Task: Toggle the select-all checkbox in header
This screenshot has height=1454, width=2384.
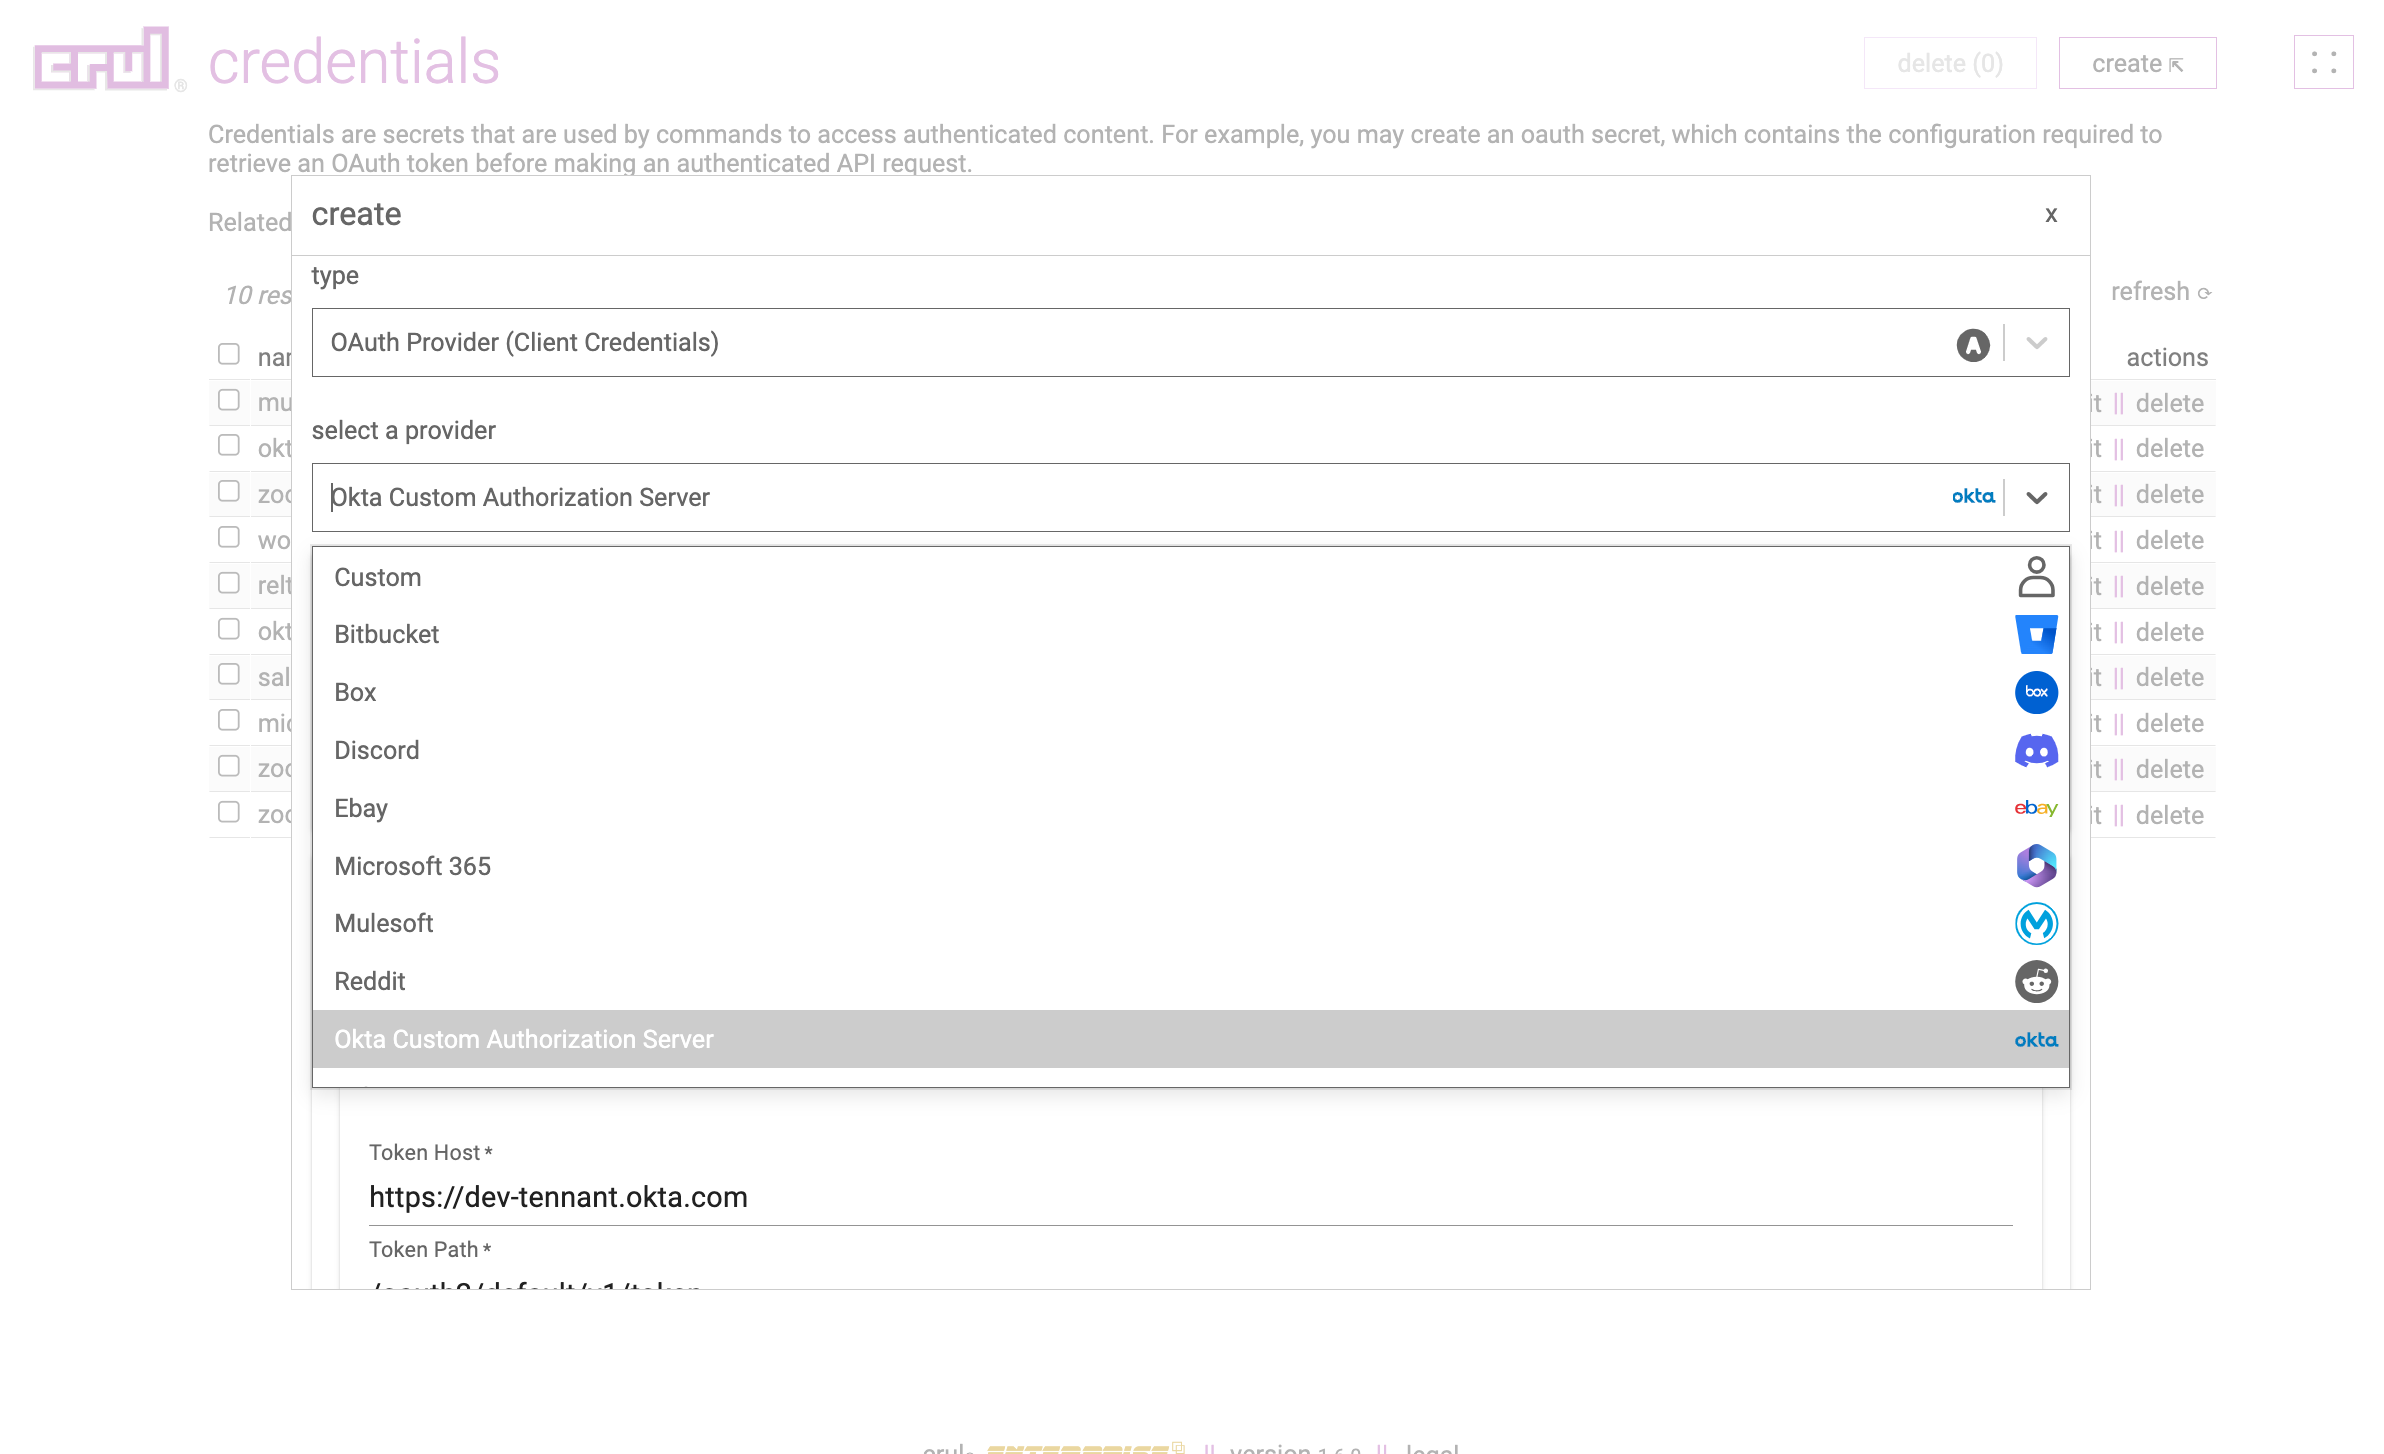Action: [x=229, y=354]
